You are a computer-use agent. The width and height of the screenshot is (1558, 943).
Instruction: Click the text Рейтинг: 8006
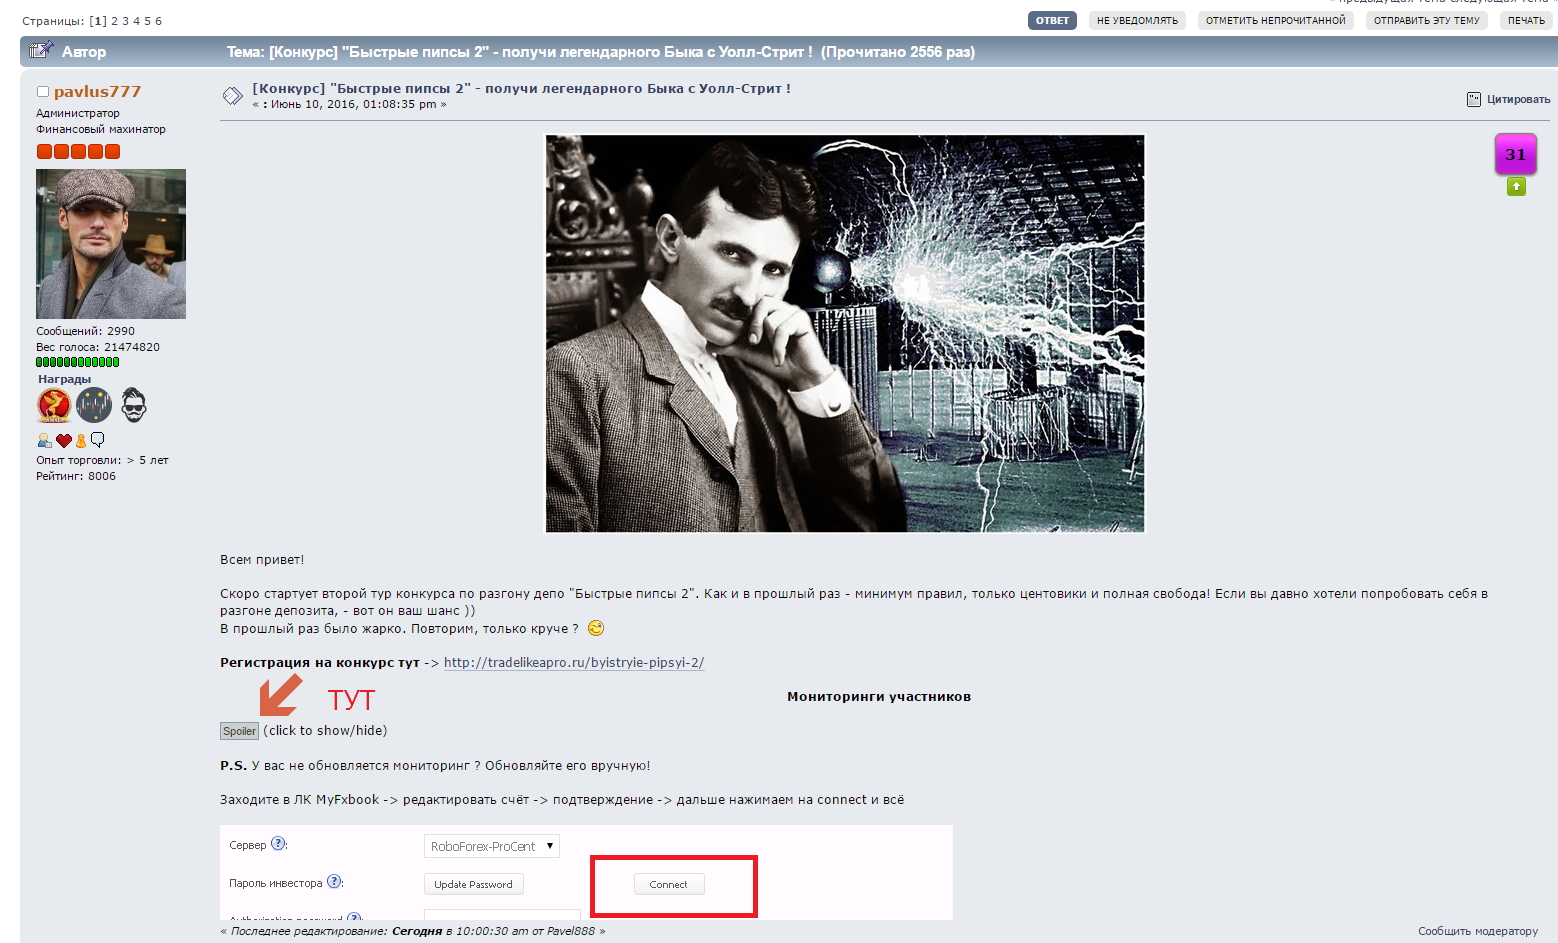coord(76,476)
